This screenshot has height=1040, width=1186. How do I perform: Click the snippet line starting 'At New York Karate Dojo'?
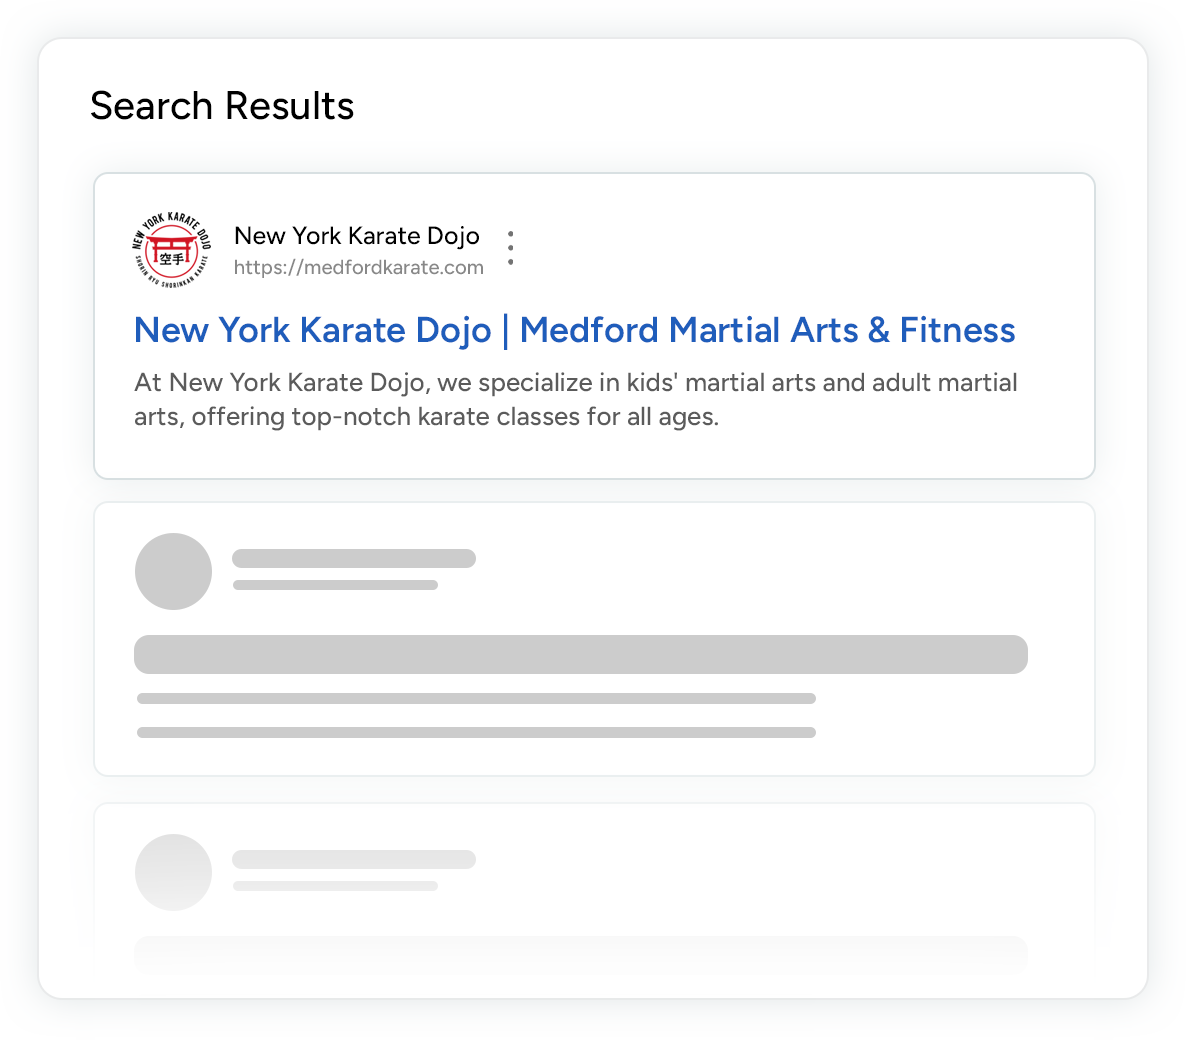(x=575, y=383)
